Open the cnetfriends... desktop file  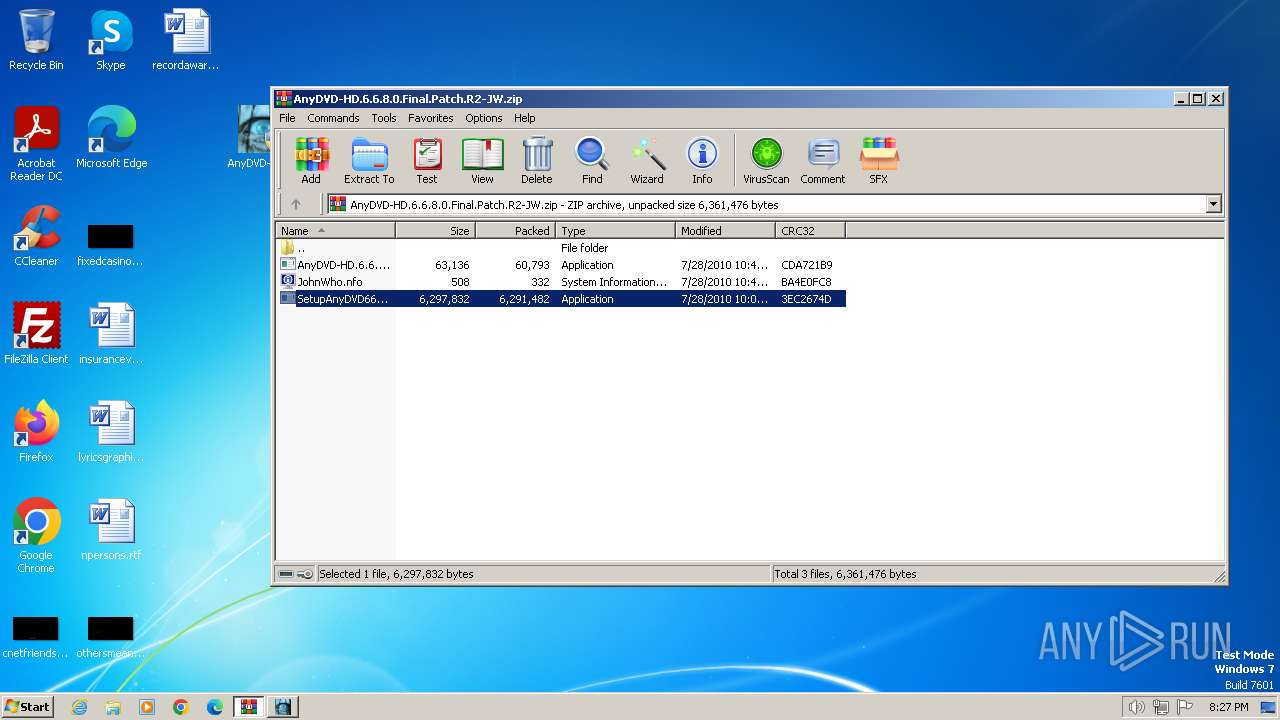coord(36,637)
